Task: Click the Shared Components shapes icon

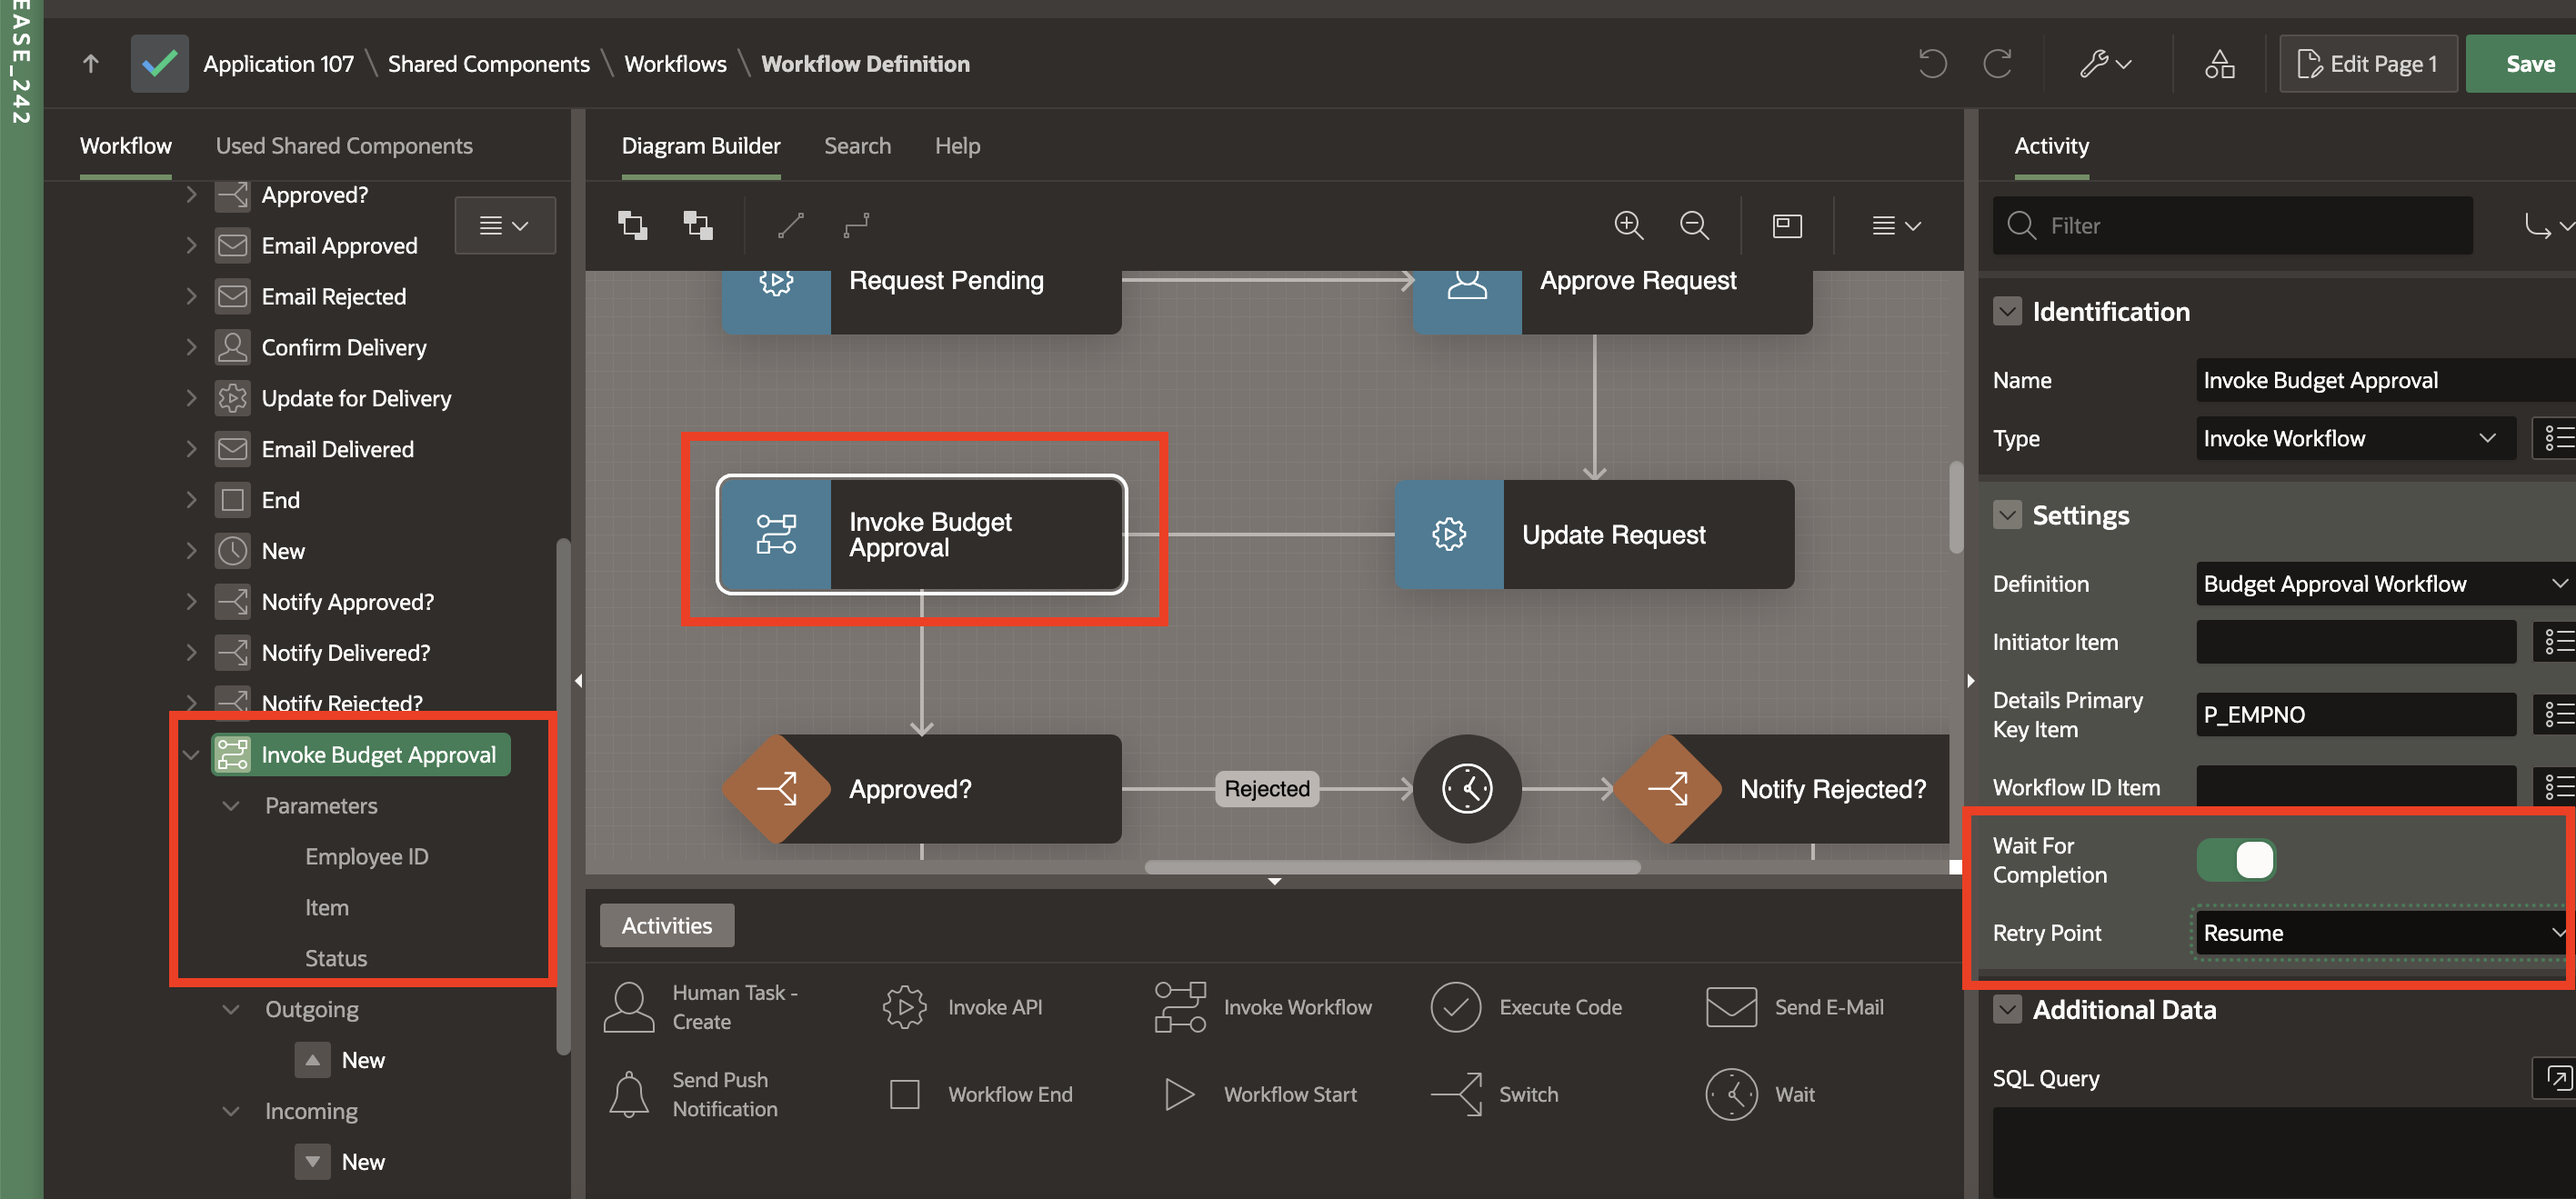Action: pos(2219,64)
